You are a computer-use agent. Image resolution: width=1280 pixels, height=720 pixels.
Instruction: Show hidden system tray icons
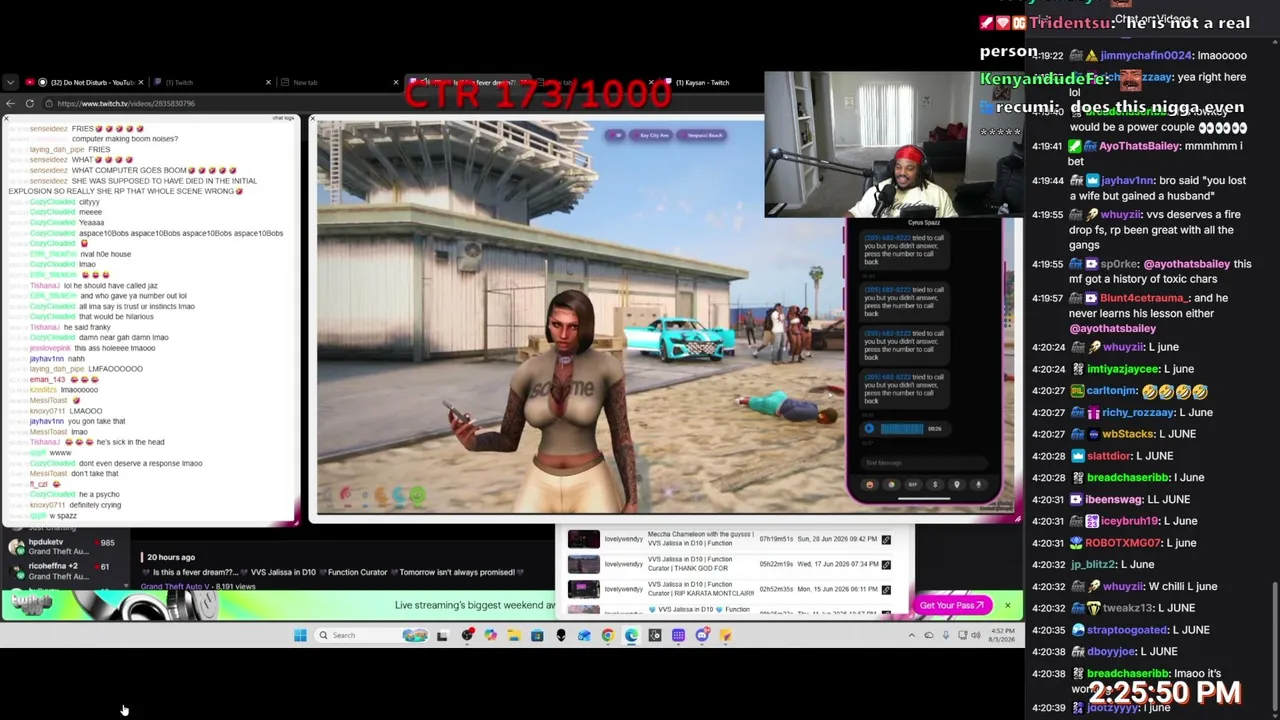(911, 635)
